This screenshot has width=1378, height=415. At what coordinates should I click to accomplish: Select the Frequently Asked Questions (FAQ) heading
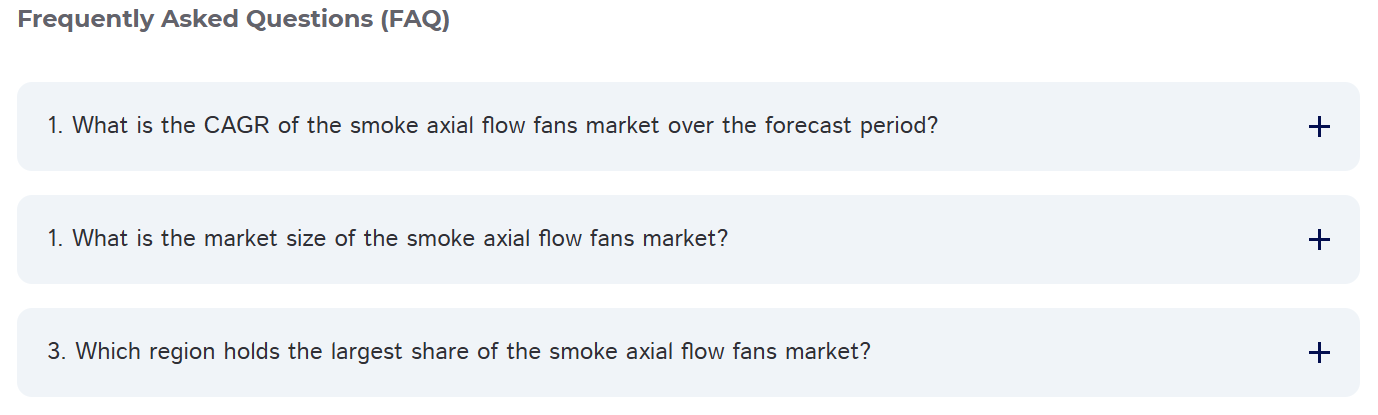click(x=234, y=21)
